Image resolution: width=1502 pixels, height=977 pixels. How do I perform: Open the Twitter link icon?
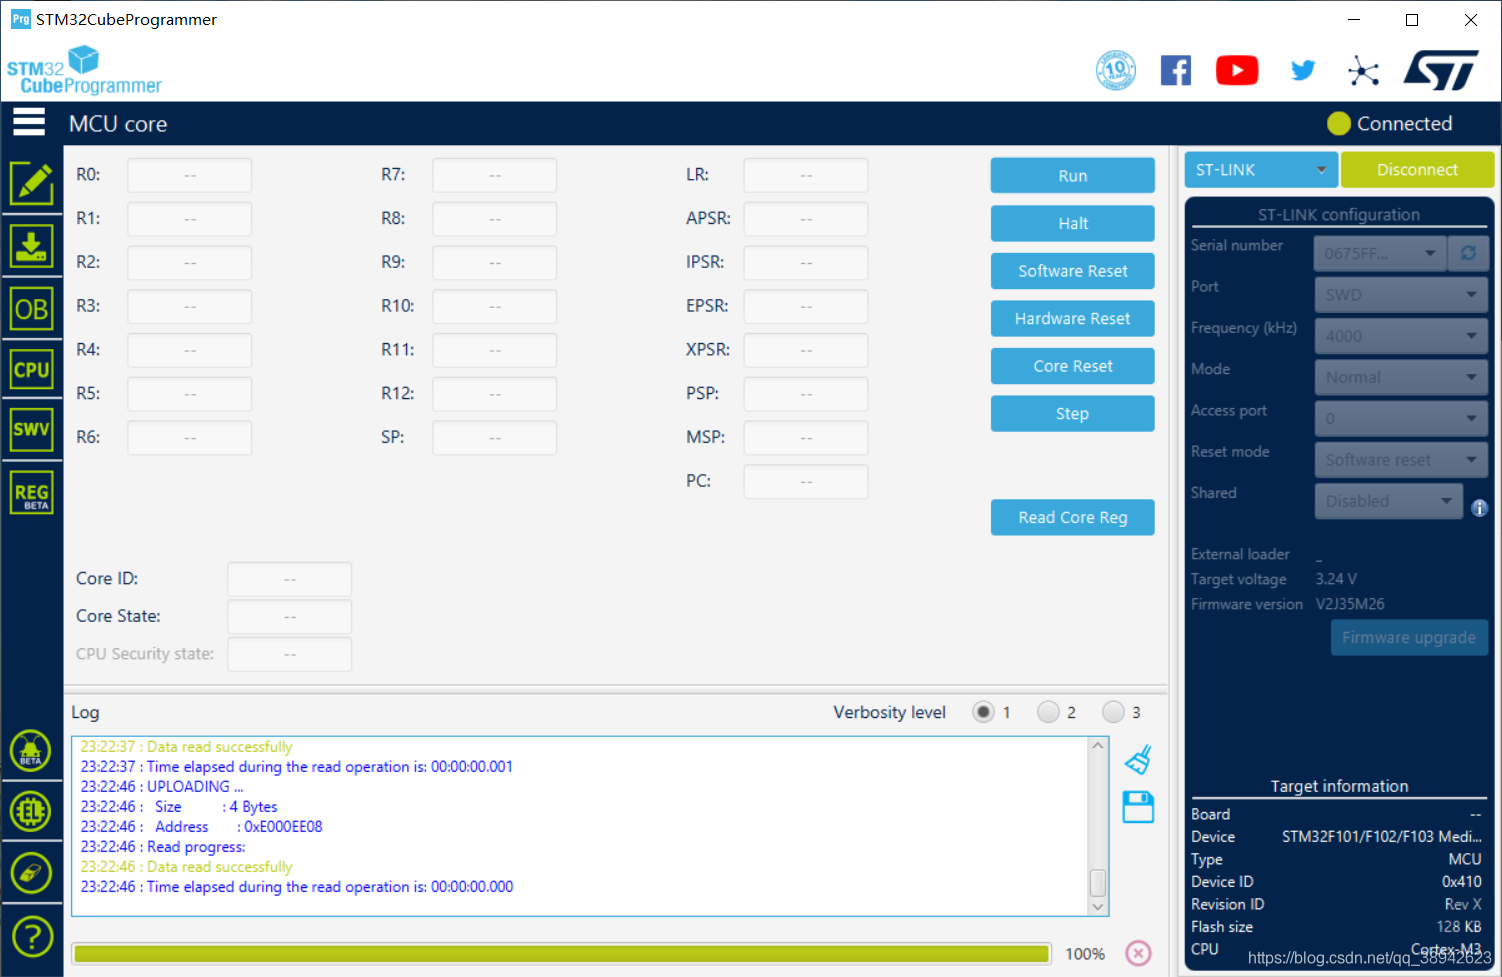pos(1302,70)
